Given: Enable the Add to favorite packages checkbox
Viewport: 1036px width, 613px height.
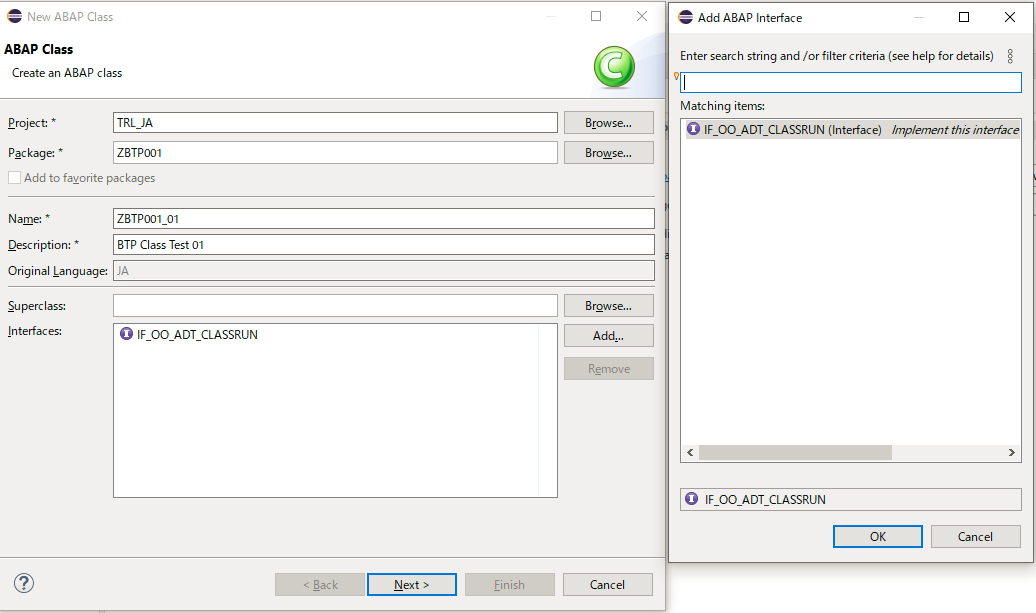Looking at the screenshot, I should click(x=13, y=177).
